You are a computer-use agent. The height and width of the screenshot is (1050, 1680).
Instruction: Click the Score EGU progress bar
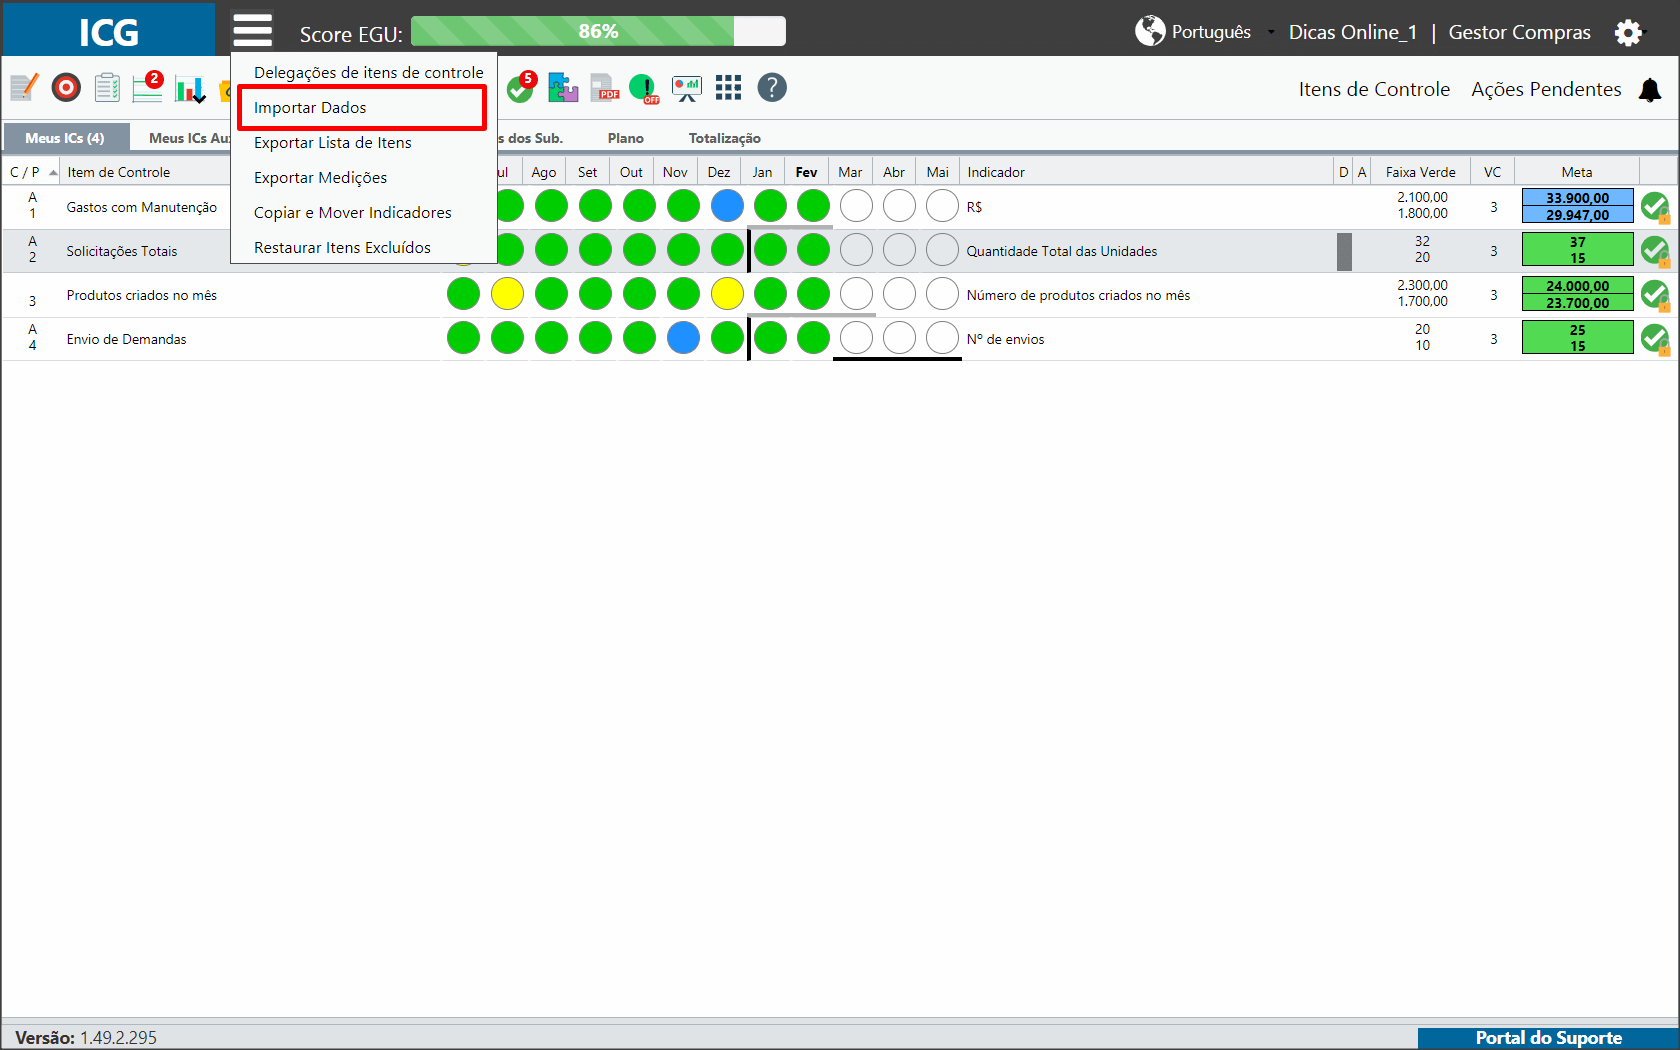point(598,32)
